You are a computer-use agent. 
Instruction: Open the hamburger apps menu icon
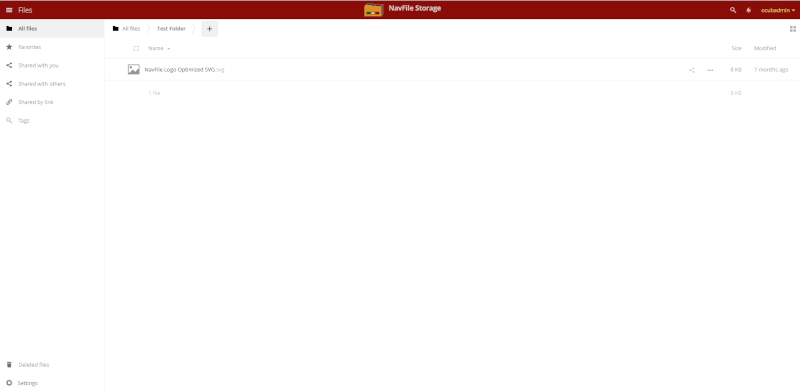[x=9, y=10]
